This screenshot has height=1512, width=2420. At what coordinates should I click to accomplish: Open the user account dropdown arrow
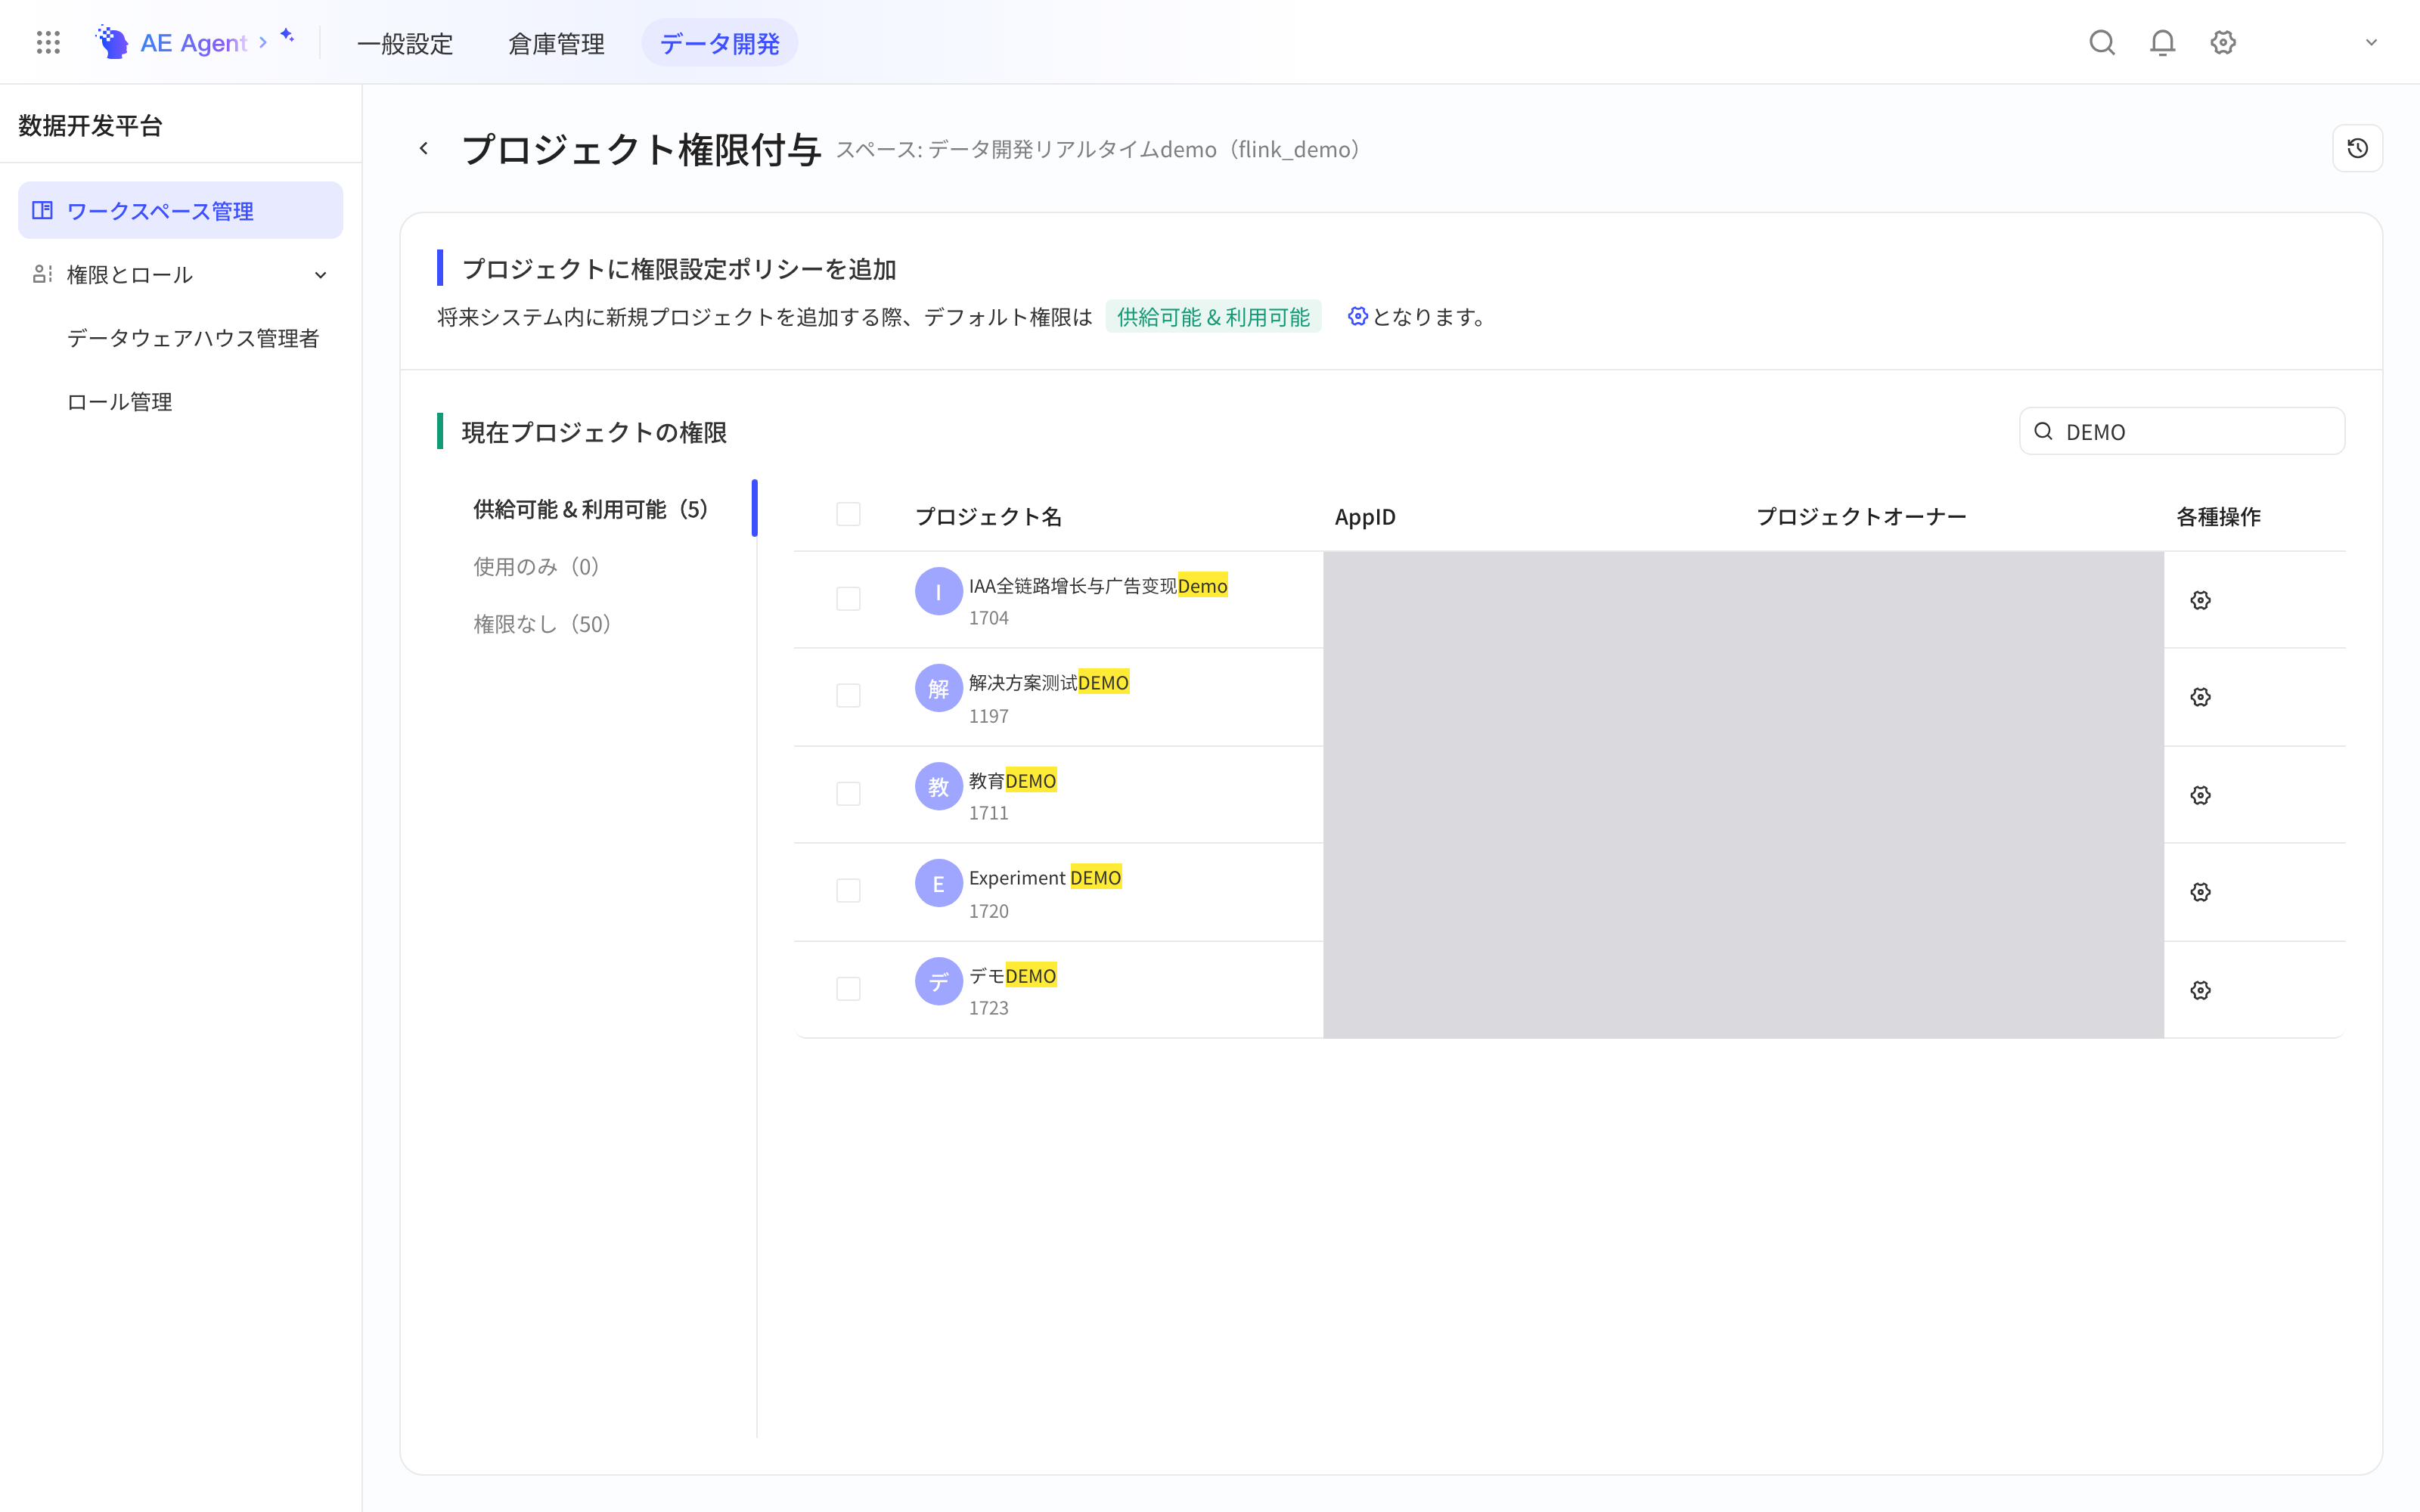tap(2371, 42)
